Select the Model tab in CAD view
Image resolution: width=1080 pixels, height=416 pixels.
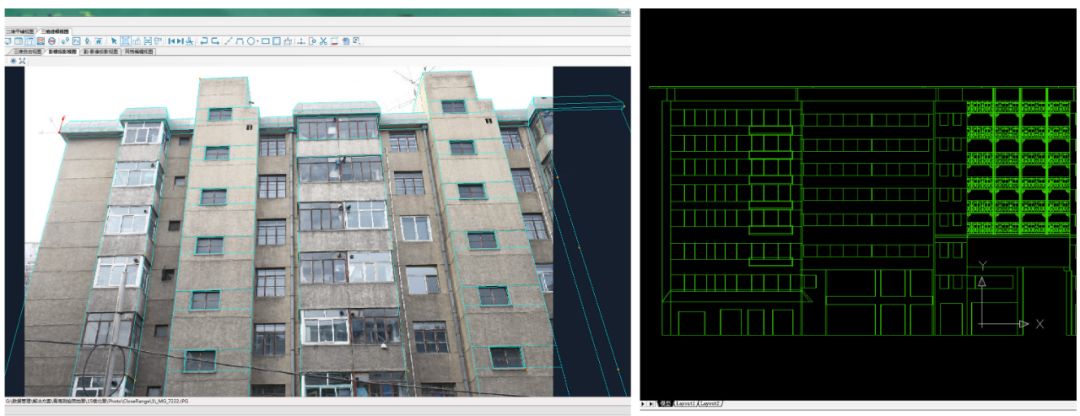point(665,403)
